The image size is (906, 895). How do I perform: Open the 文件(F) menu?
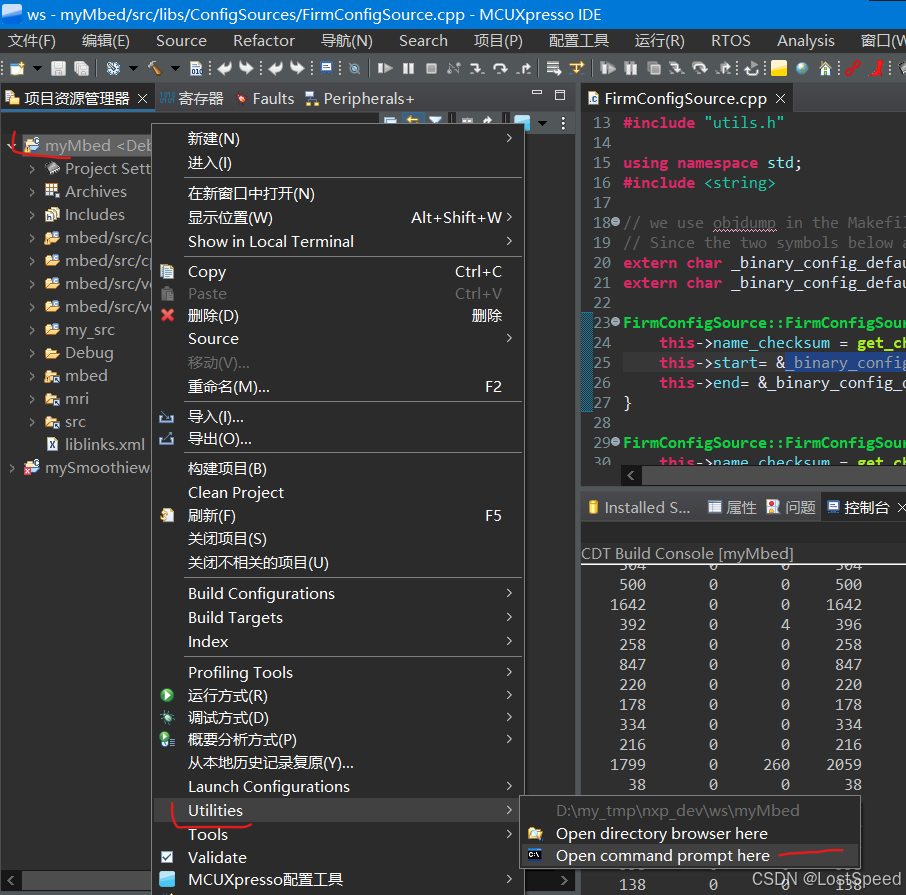pyautogui.click(x=32, y=41)
